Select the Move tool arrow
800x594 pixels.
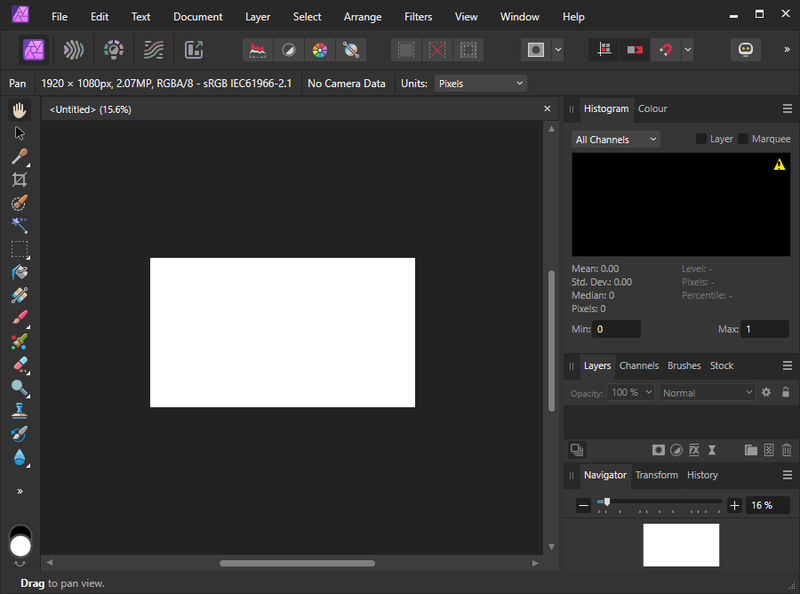click(x=19, y=133)
